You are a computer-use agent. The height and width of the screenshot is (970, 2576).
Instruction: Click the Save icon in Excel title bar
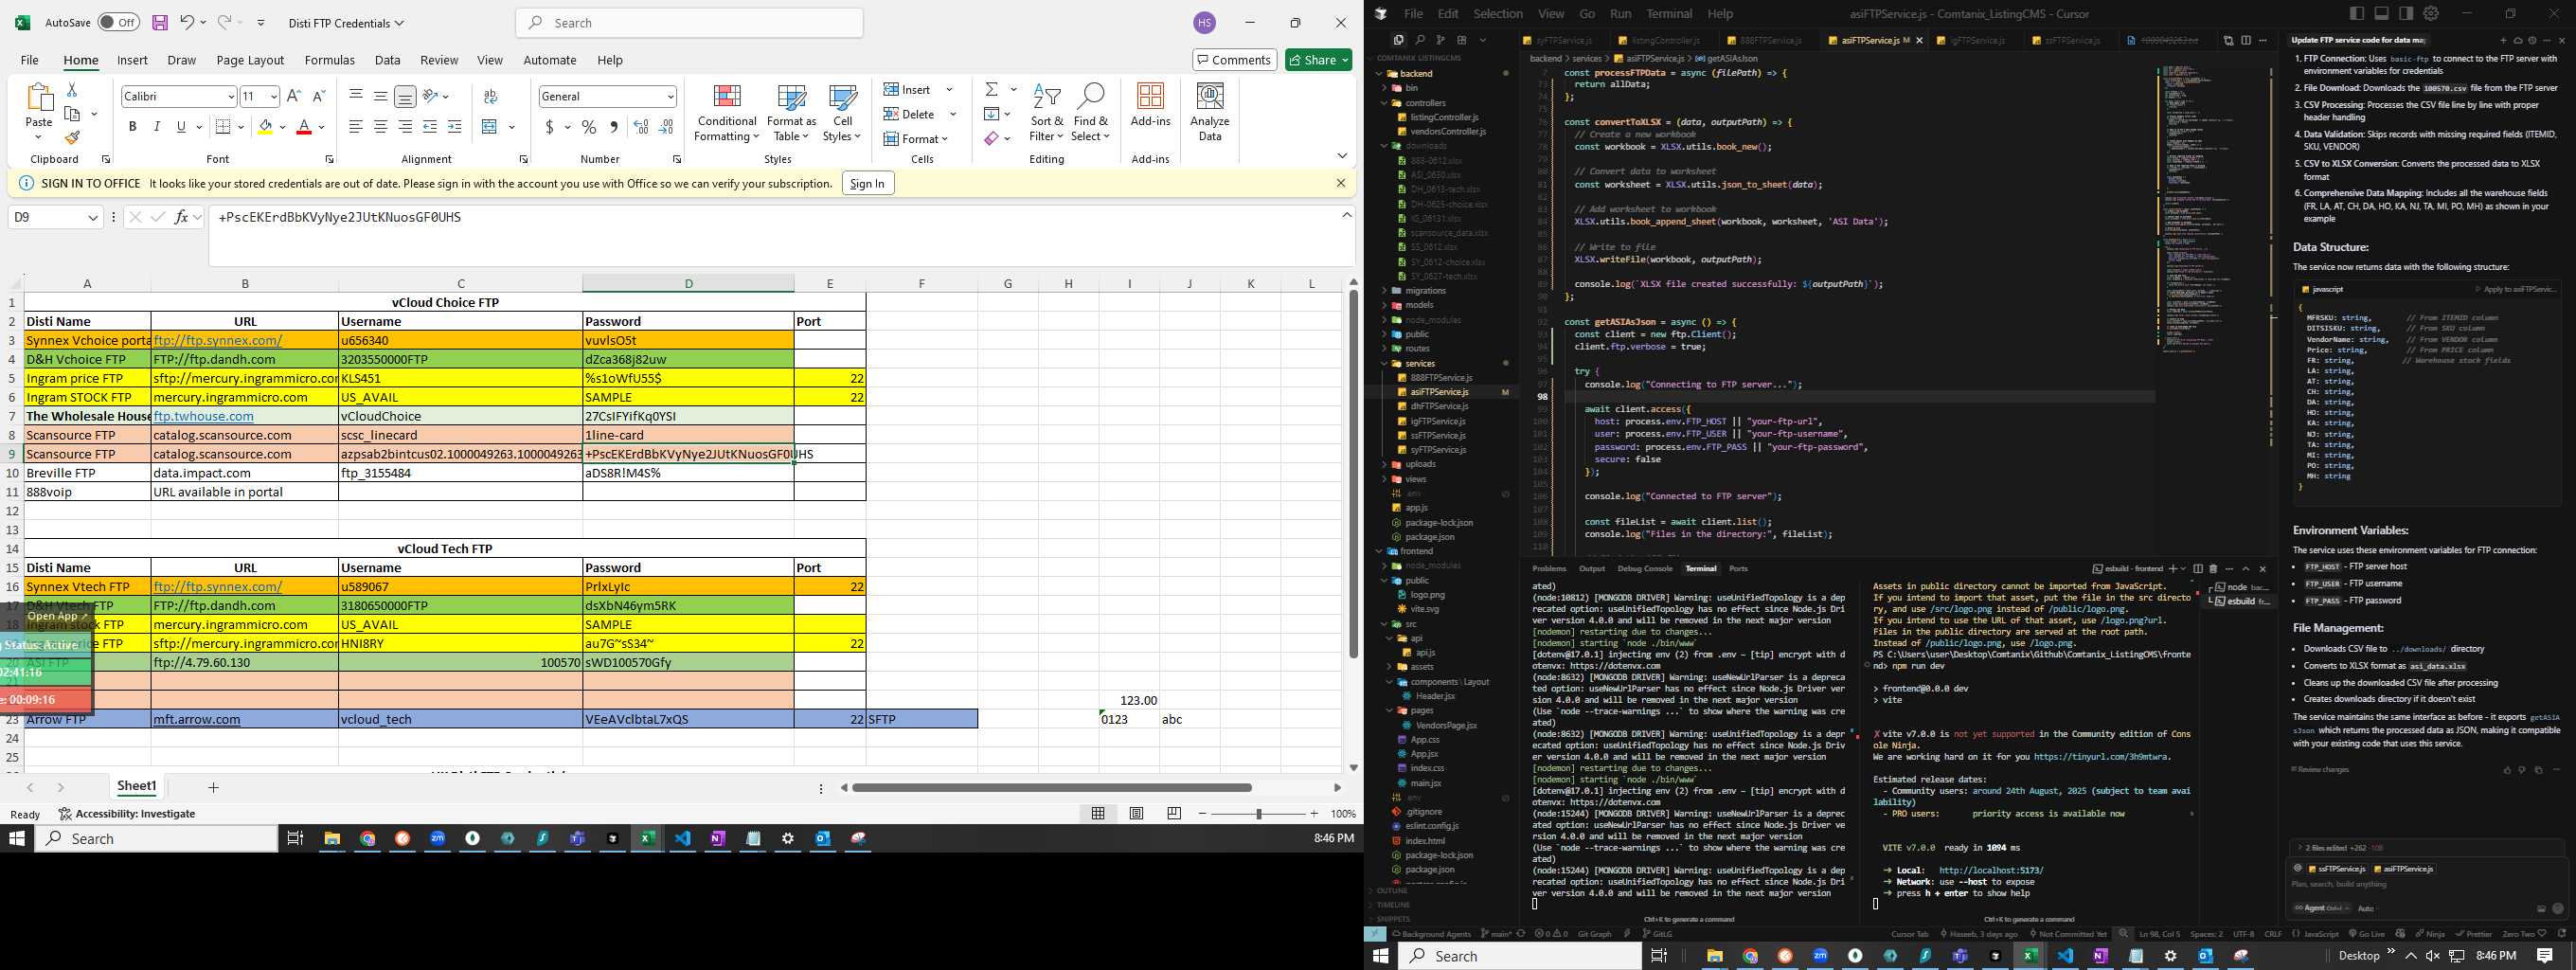click(x=160, y=22)
